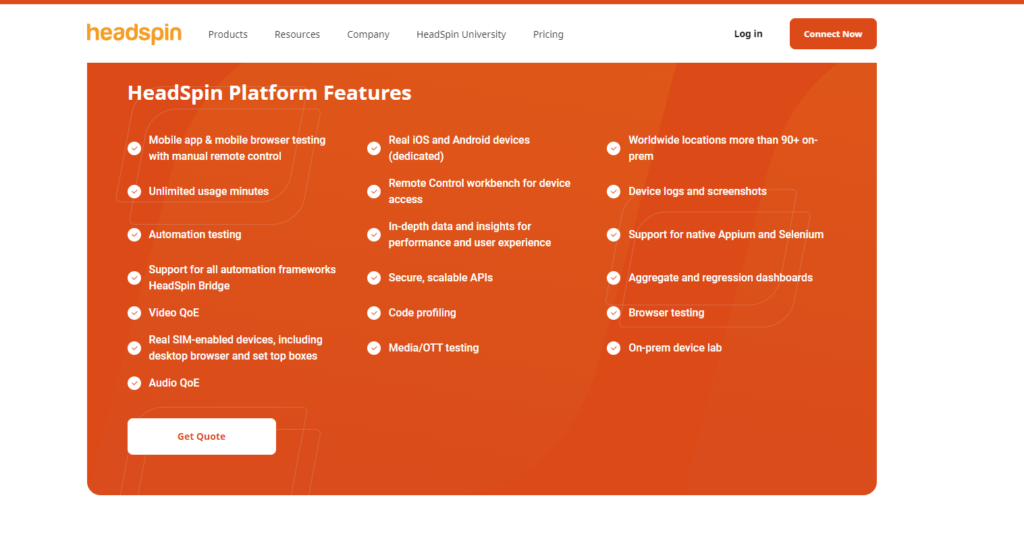Click checkmark beside Support for all automation frameworks
Screen dimensions: 1024x535
[134, 278]
